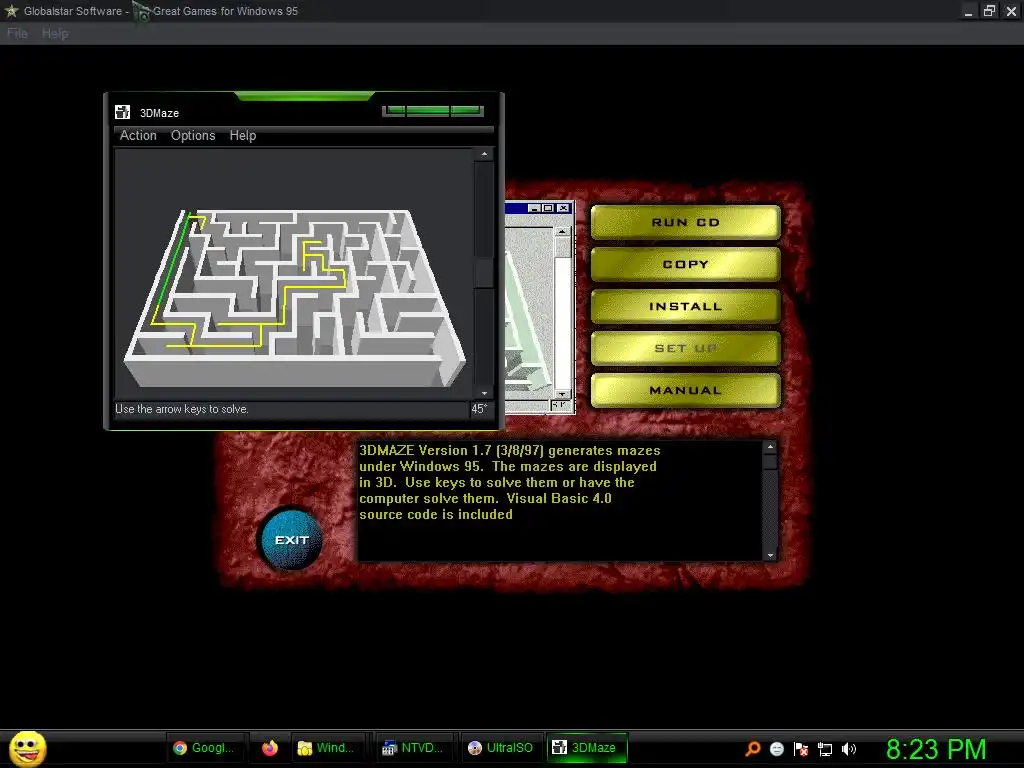Restore down the Globalstar main window
Screen dimensions: 1024x768
[x=989, y=10]
